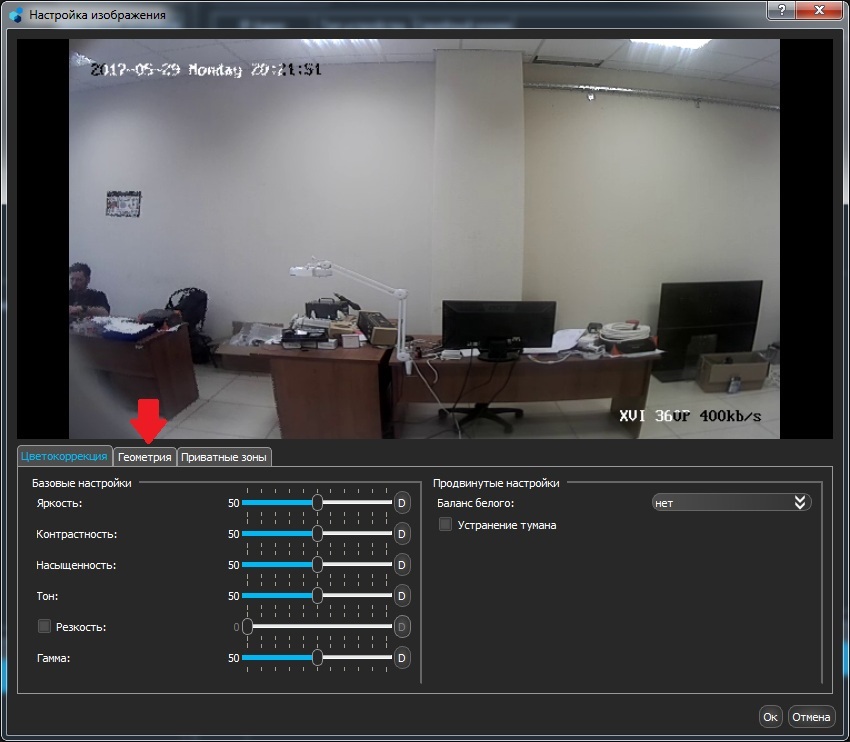Open the Приватные зоны tab
Image resolution: width=850 pixels, height=742 pixels.
pyautogui.click(x=224, y=457)
